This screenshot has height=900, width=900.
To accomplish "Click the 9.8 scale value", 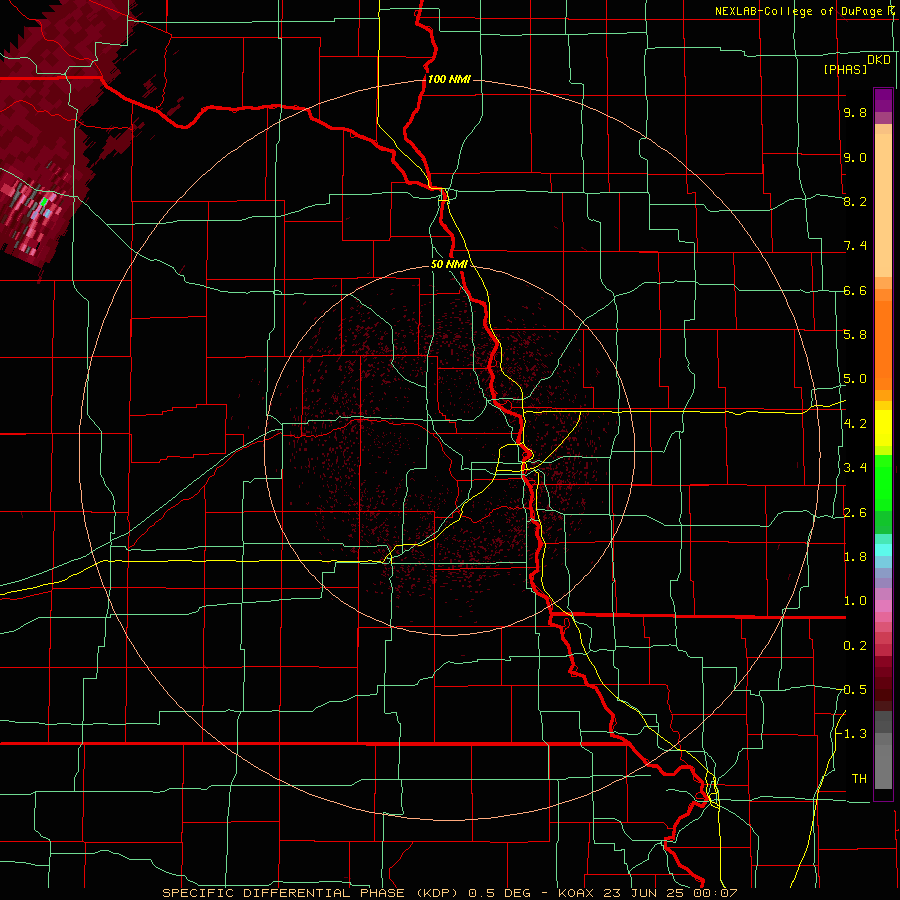I will click(855, 112).
